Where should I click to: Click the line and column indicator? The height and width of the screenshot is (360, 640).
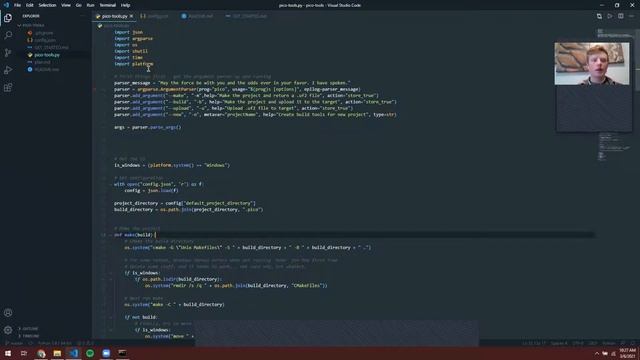pos(534,343)
